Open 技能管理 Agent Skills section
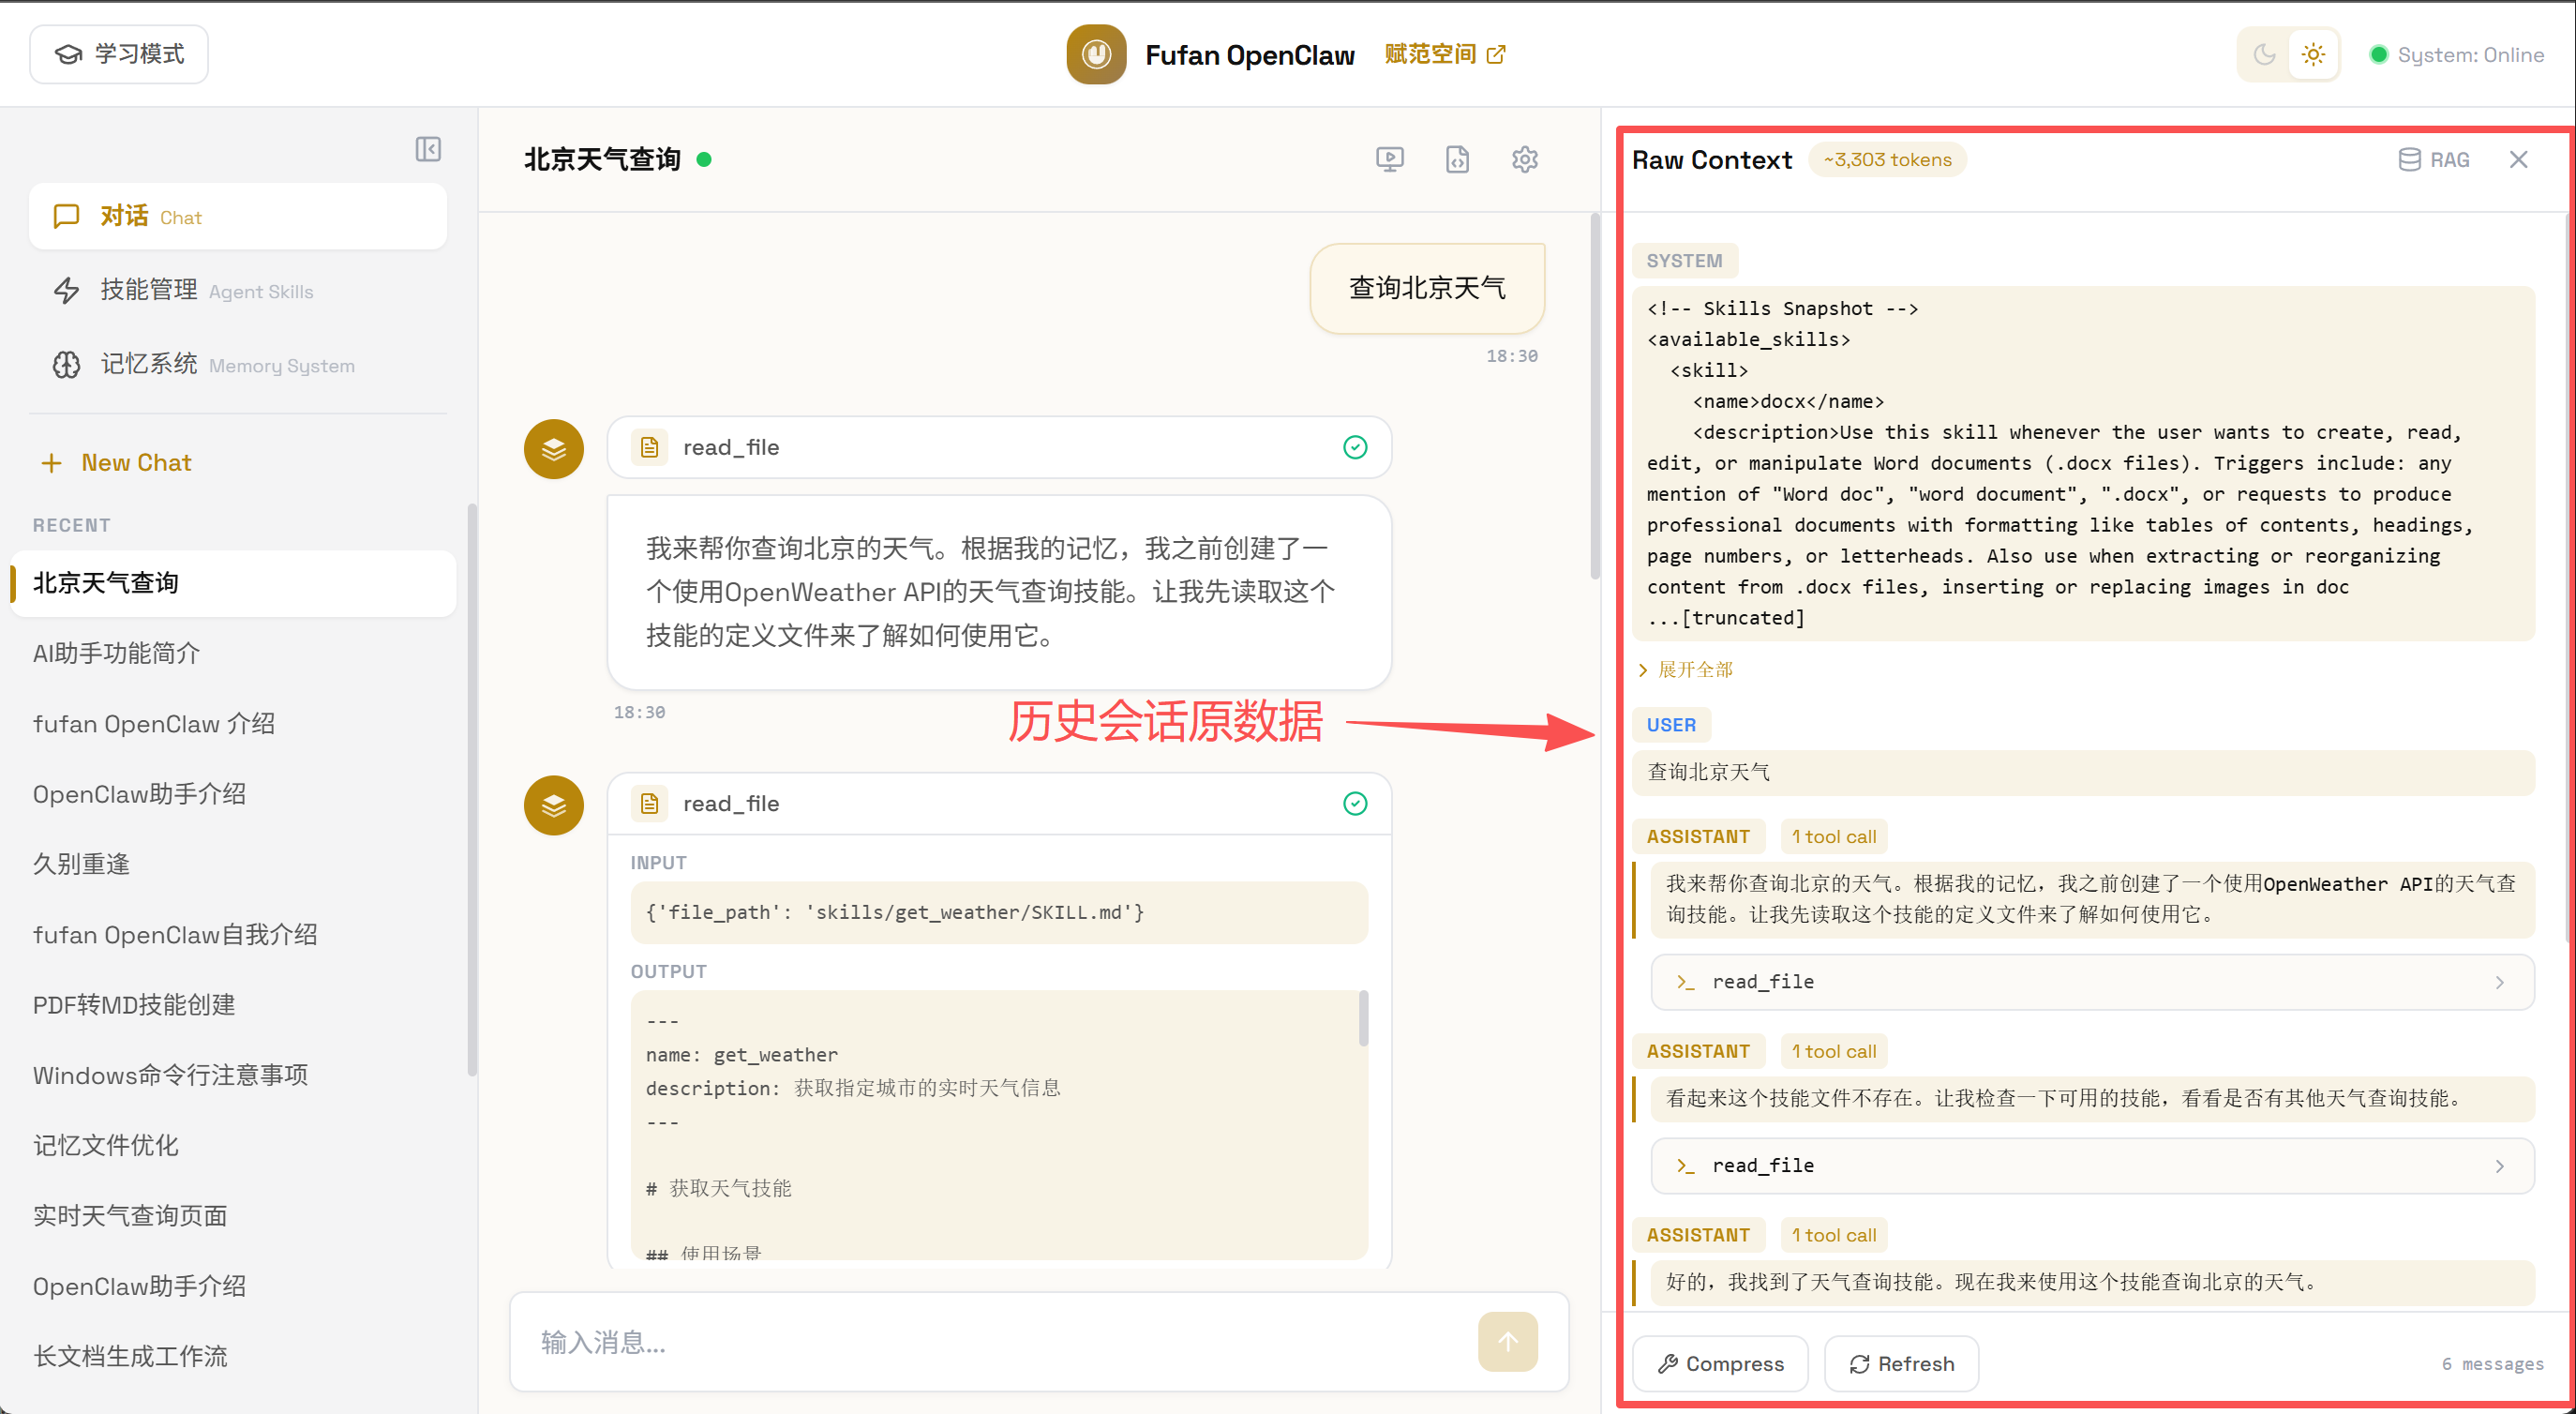This screenshot has width=2576, height=1414. point(238,290)
